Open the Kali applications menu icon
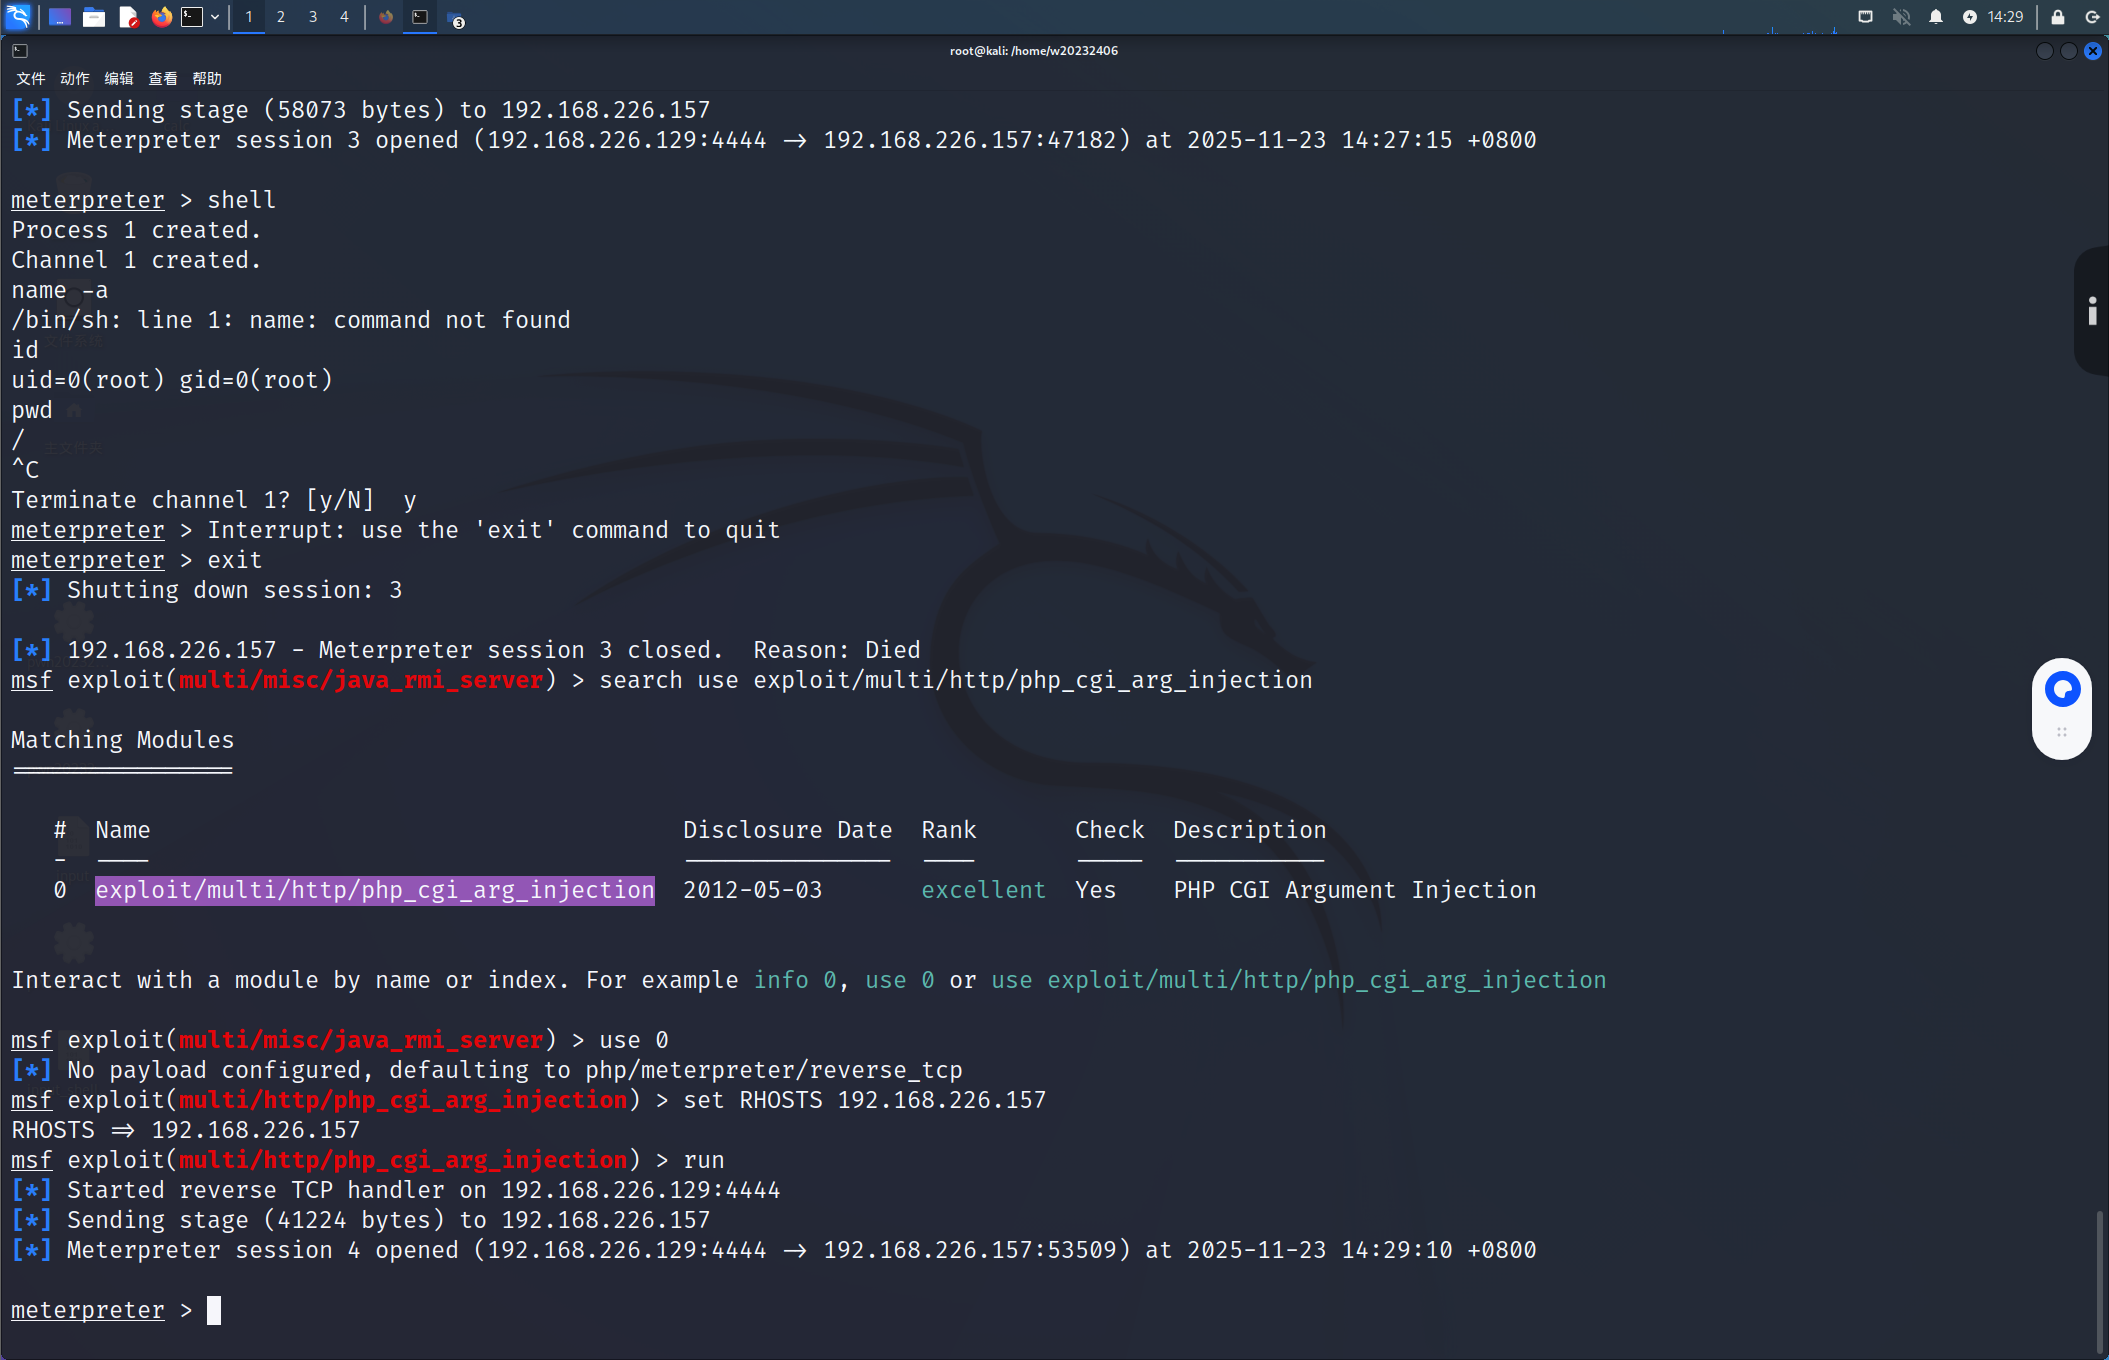The width and height of the screenshot is (2109, 1360). point(18,17)
